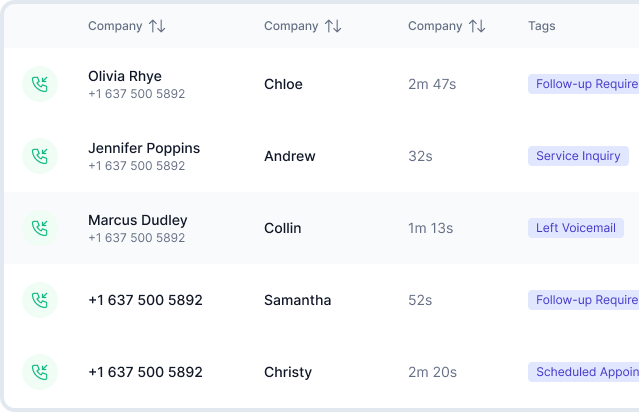Screen dimensions: 639x412
Task: Select the Follow-up Required tag in Samantha's row
Action: click(x=585, y=300)
